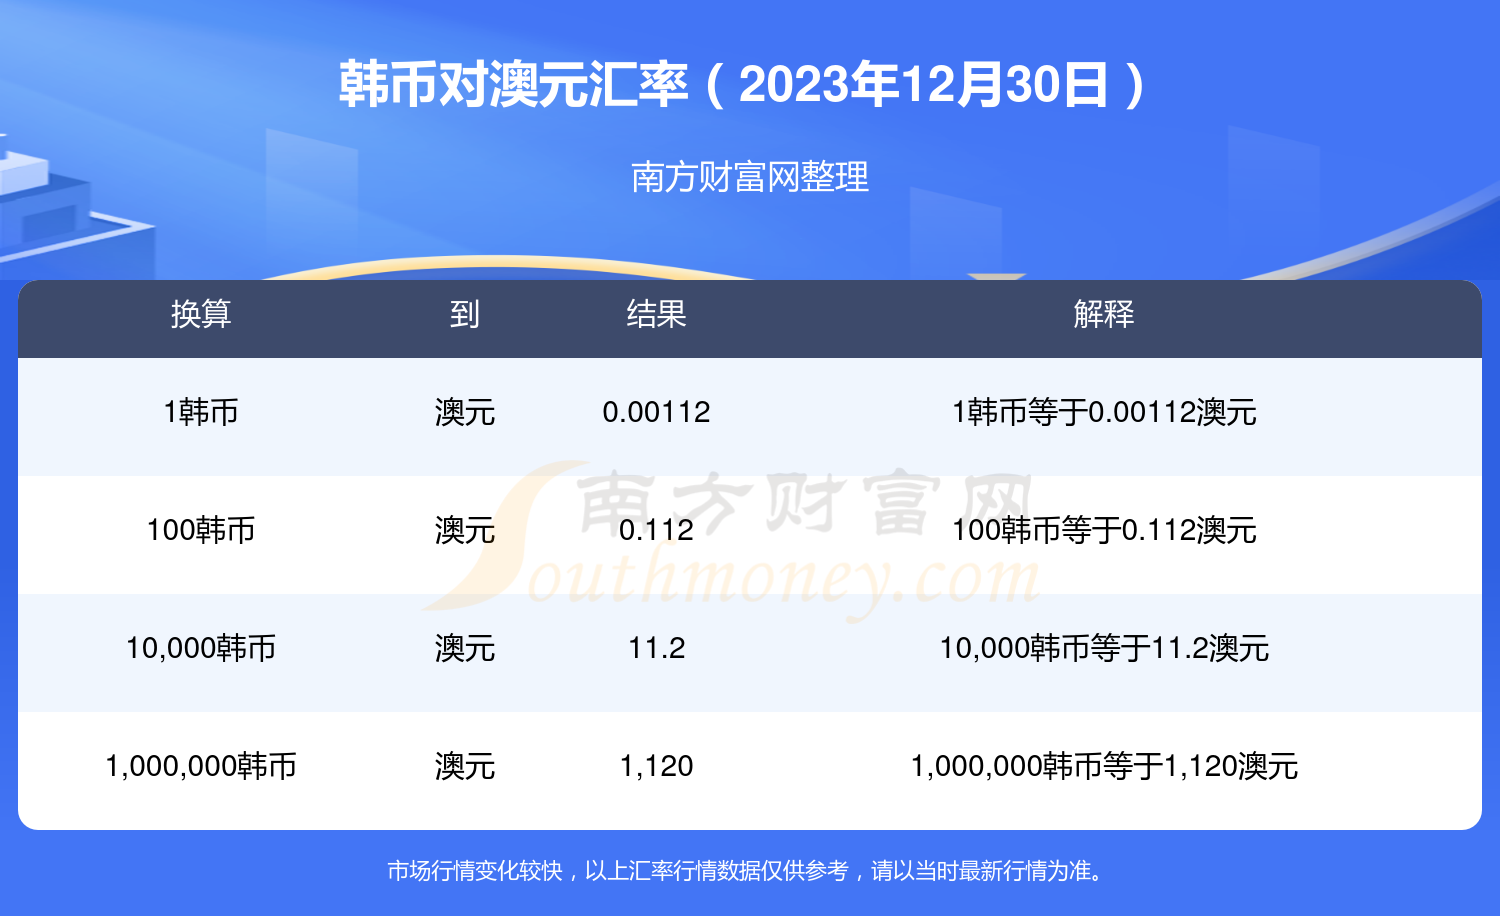Click the explanation 100韩币等于0.112澳元

[x=1104, y=530]
